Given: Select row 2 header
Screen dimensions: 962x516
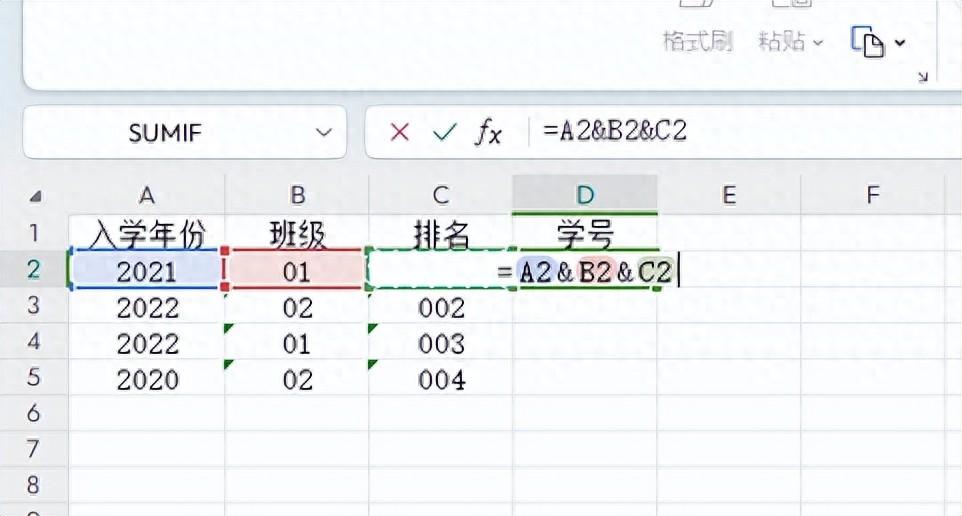Looking at the screenshot, I should (x=34, y=269).
